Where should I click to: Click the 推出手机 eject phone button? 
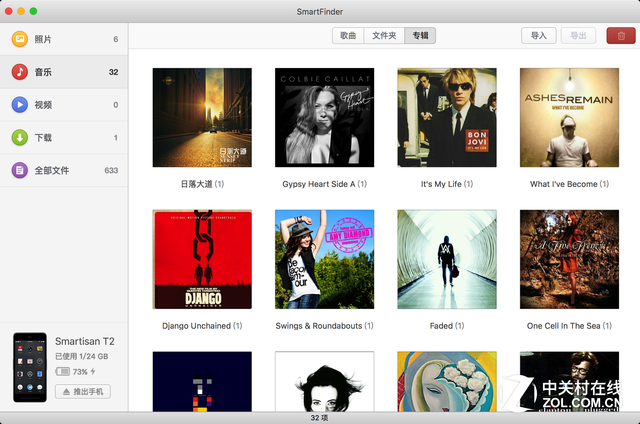[x=82, y=391]
